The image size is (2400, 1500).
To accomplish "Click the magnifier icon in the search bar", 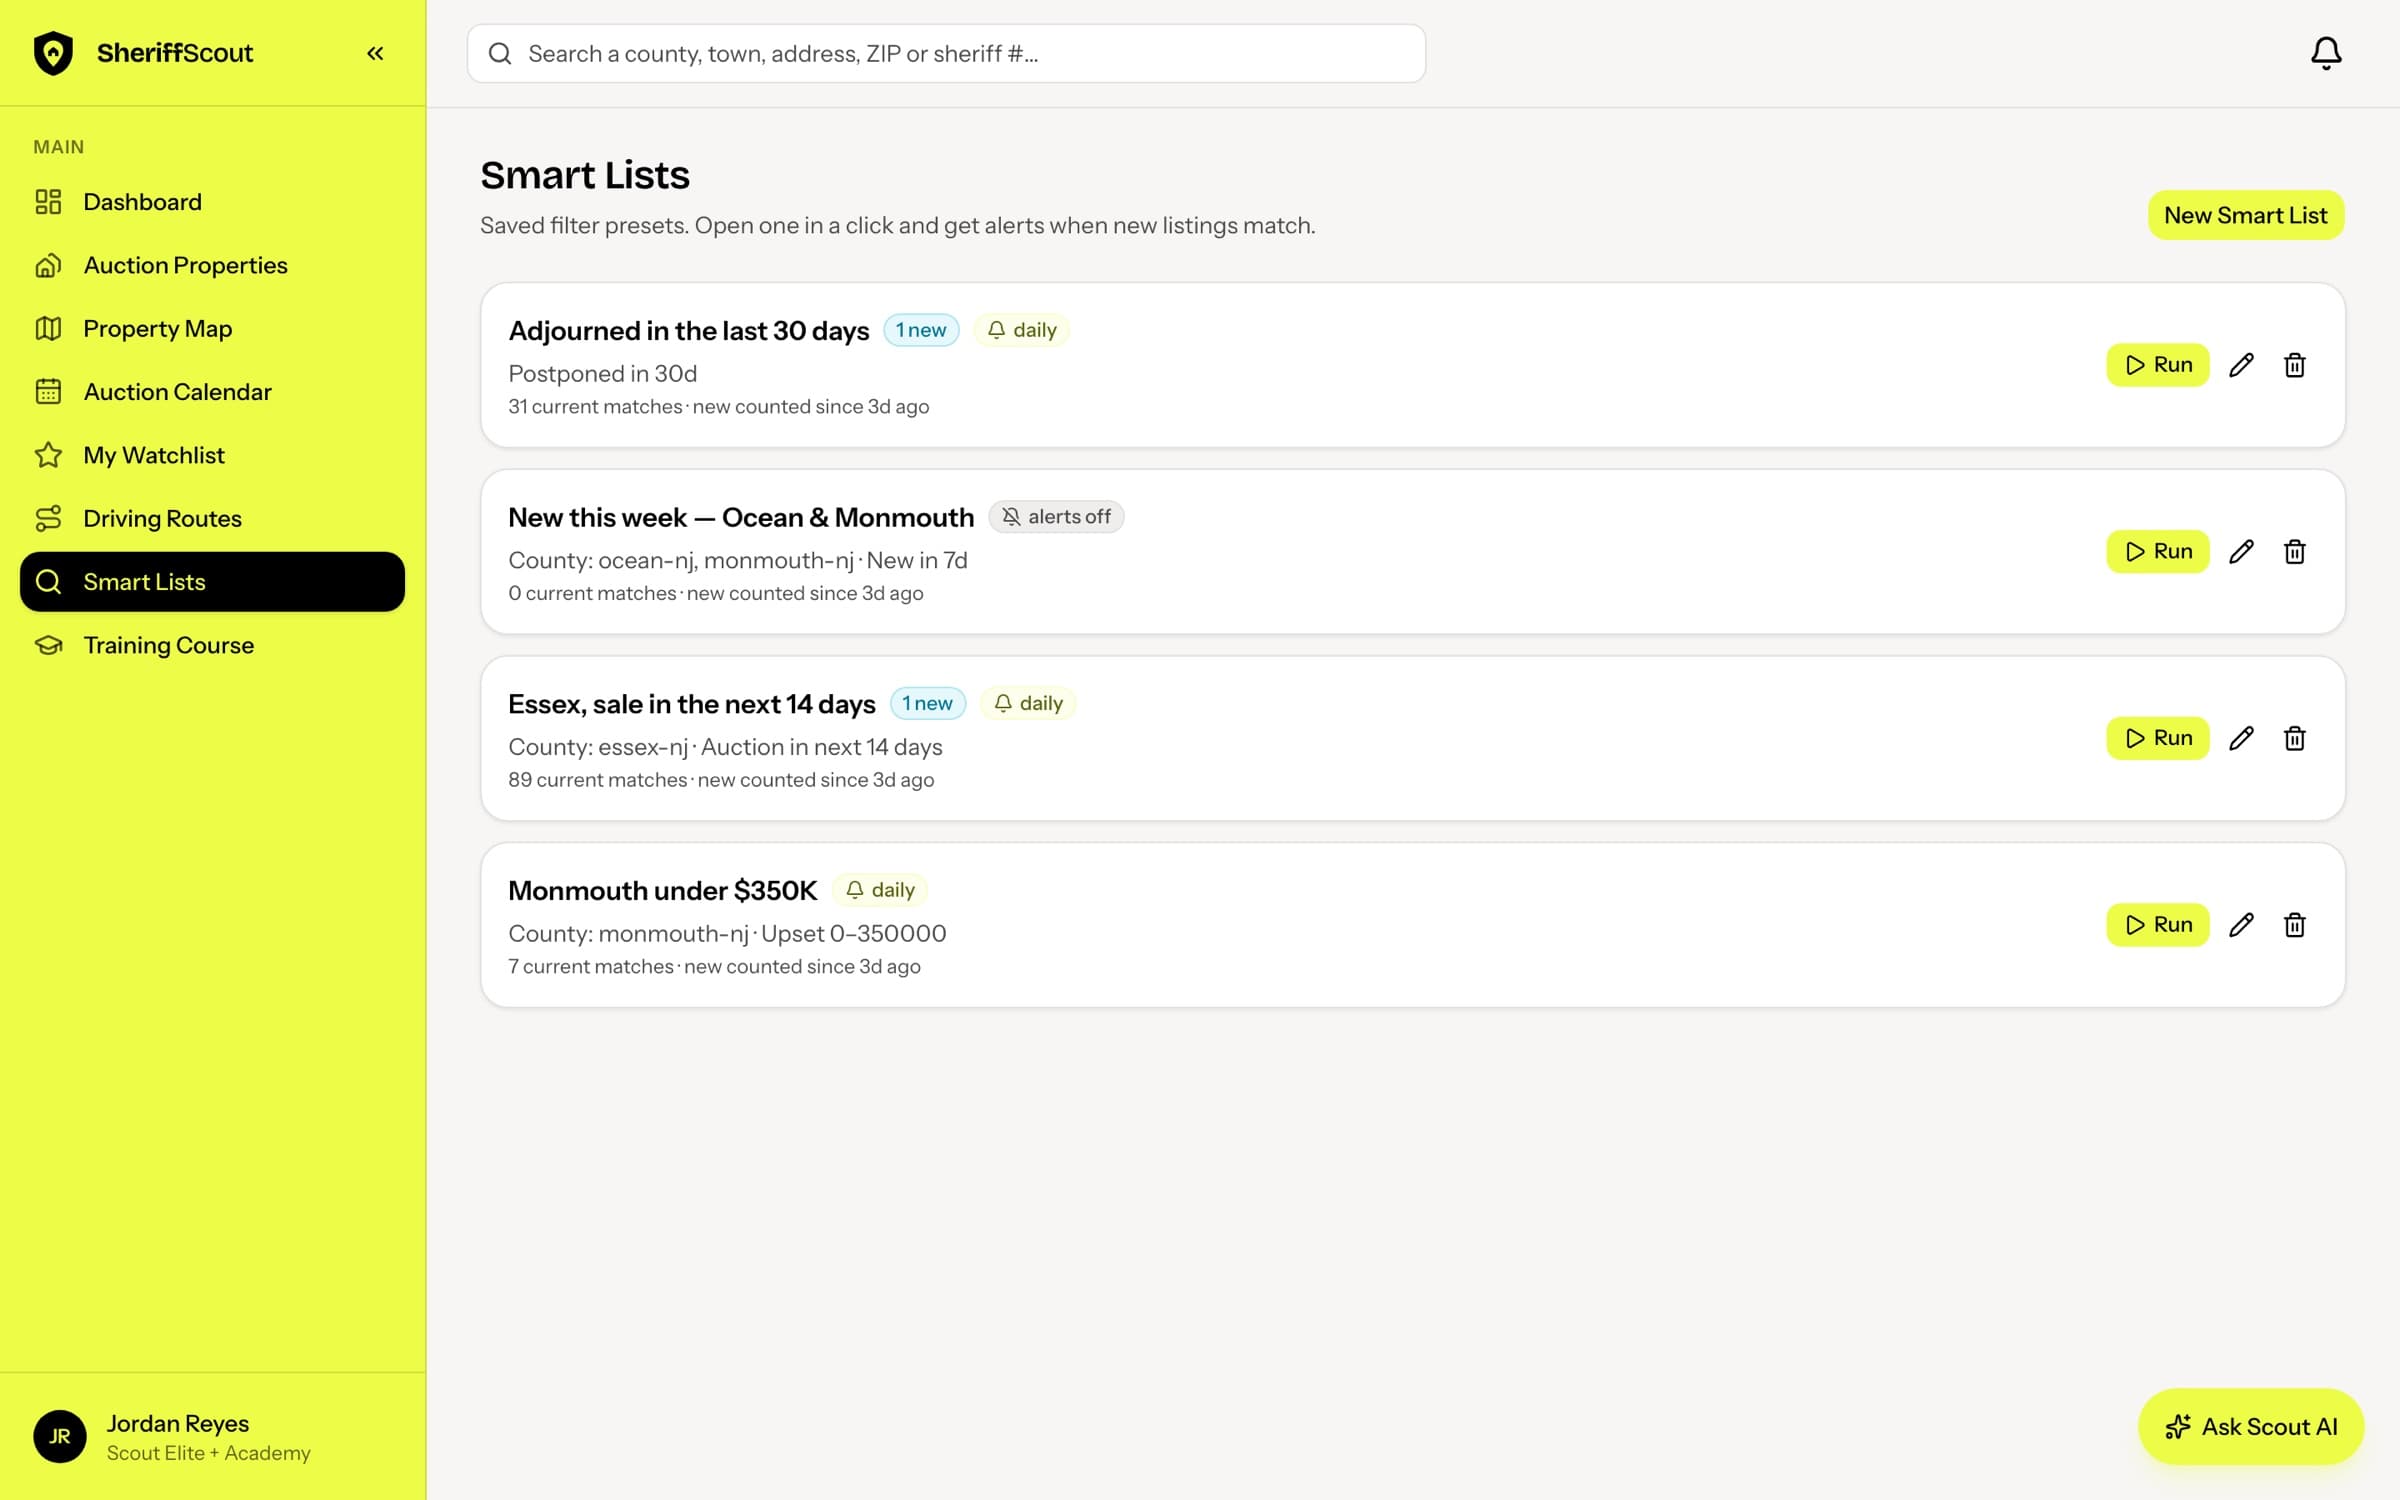I will coord(500,53).
